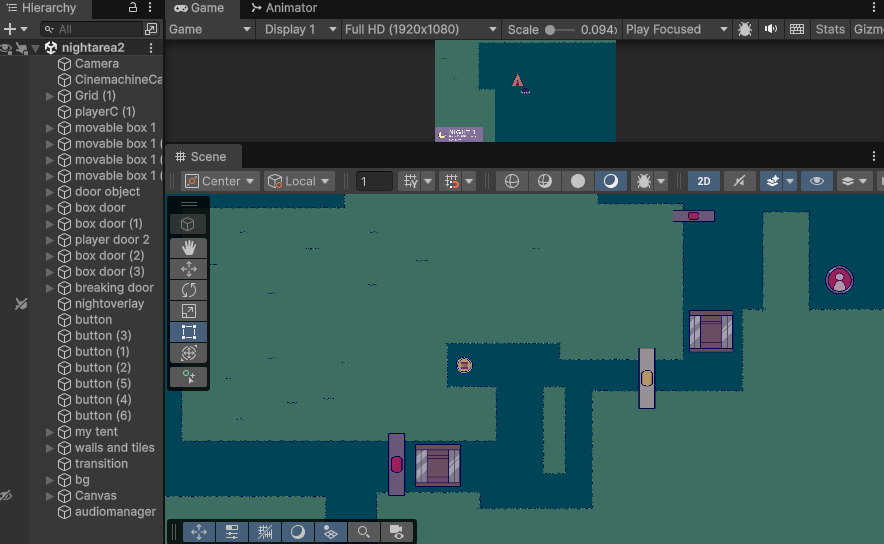The width and height of the screenshot is (884, 544).
Task: Select the Transform tool
Action: [x=188, y=353]
